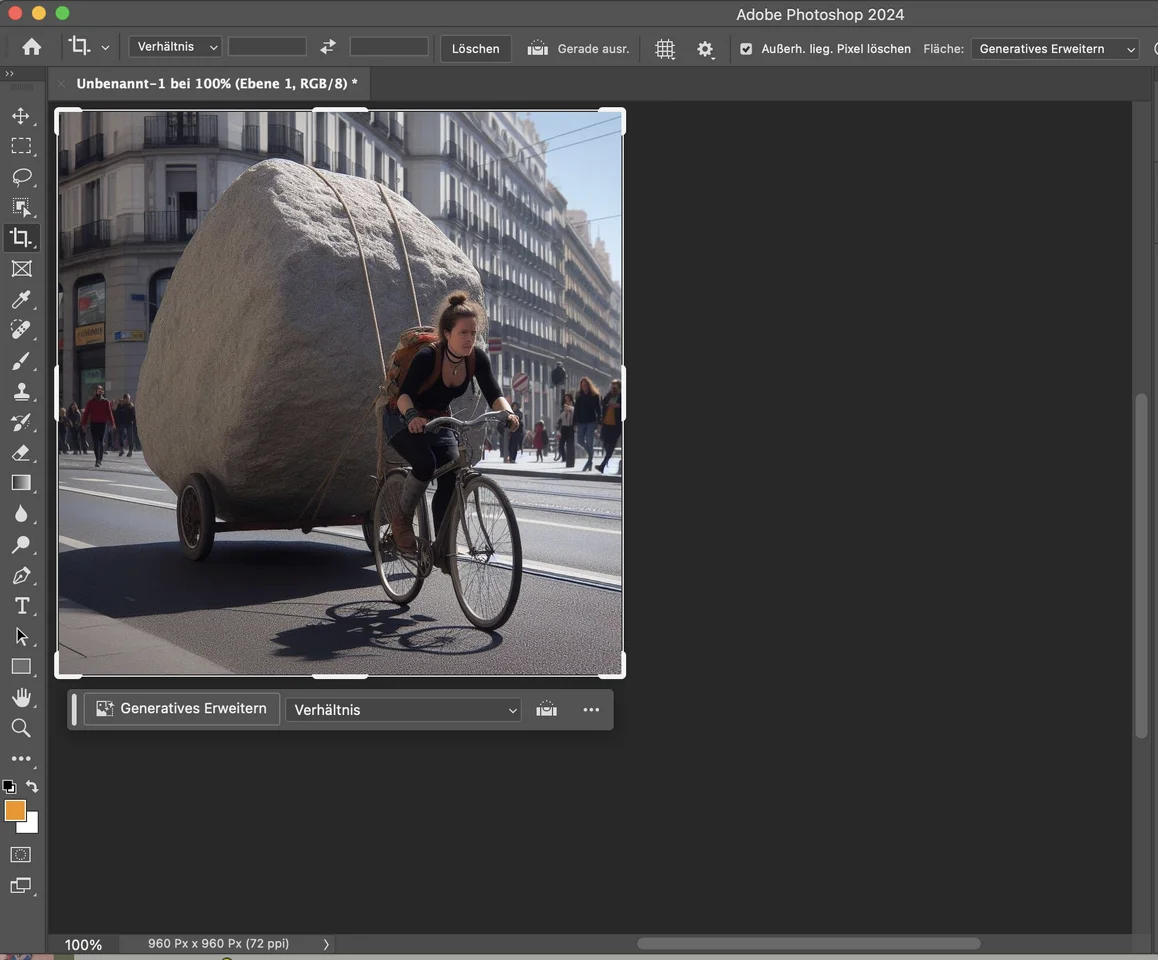The width and height of the screenshot is (1158, 960).
Task: Click the crop width input field
Action: click(x=267, y=48)
